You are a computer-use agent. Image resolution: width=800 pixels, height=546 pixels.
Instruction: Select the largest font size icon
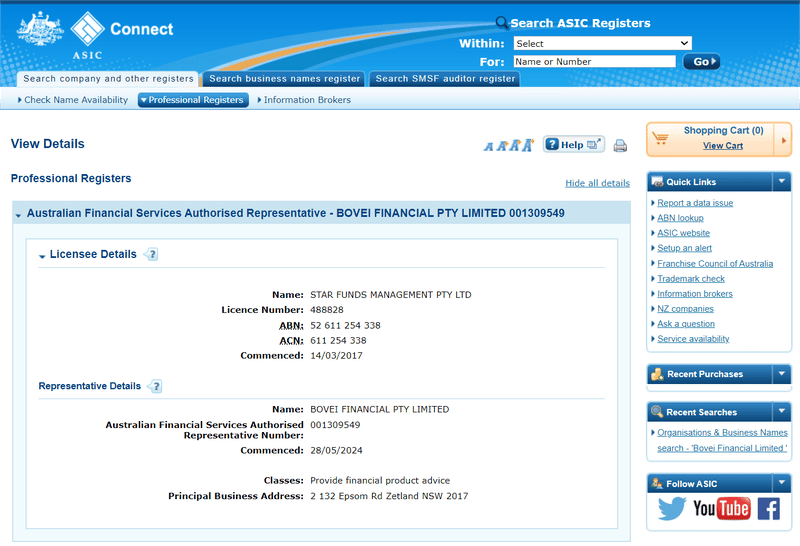tap(528, 145)
